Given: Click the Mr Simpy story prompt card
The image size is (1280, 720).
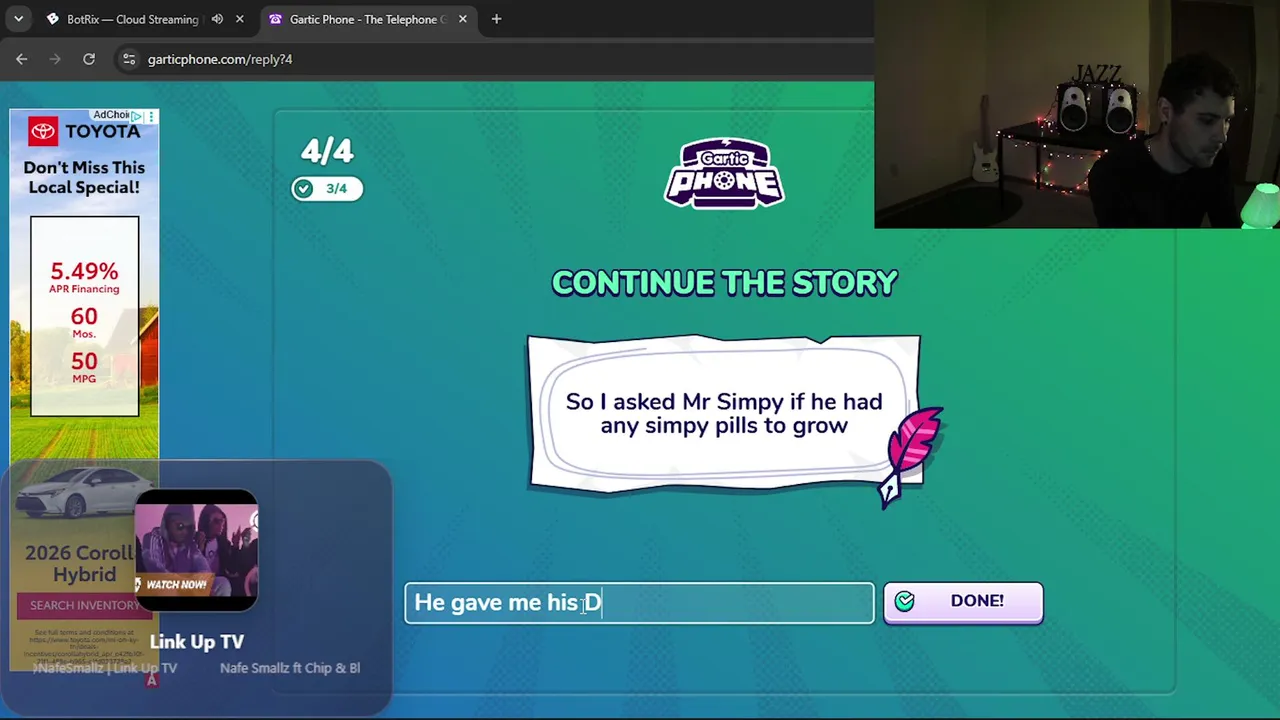Looking at the screenshot, I should click(724, 413).
